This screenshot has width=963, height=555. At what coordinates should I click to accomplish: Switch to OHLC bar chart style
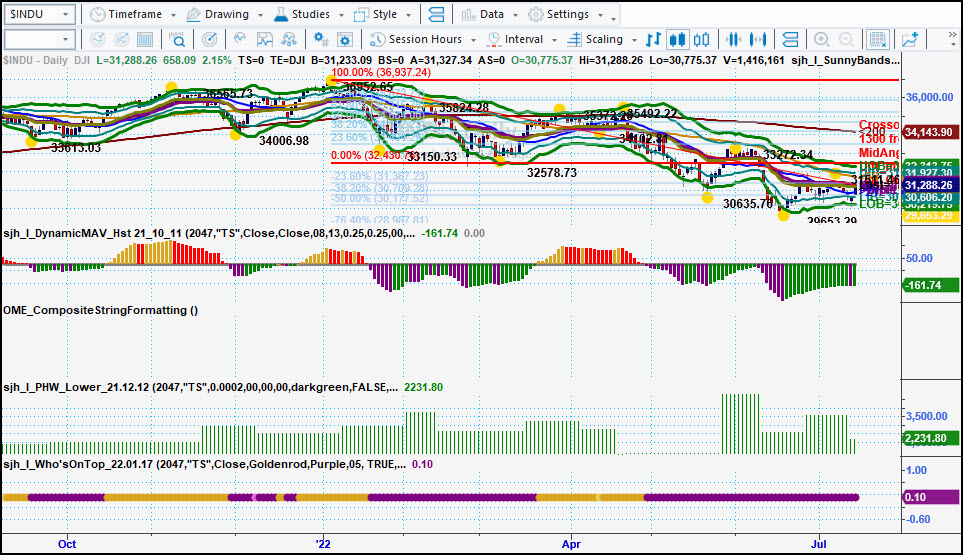tap(653, 39)
